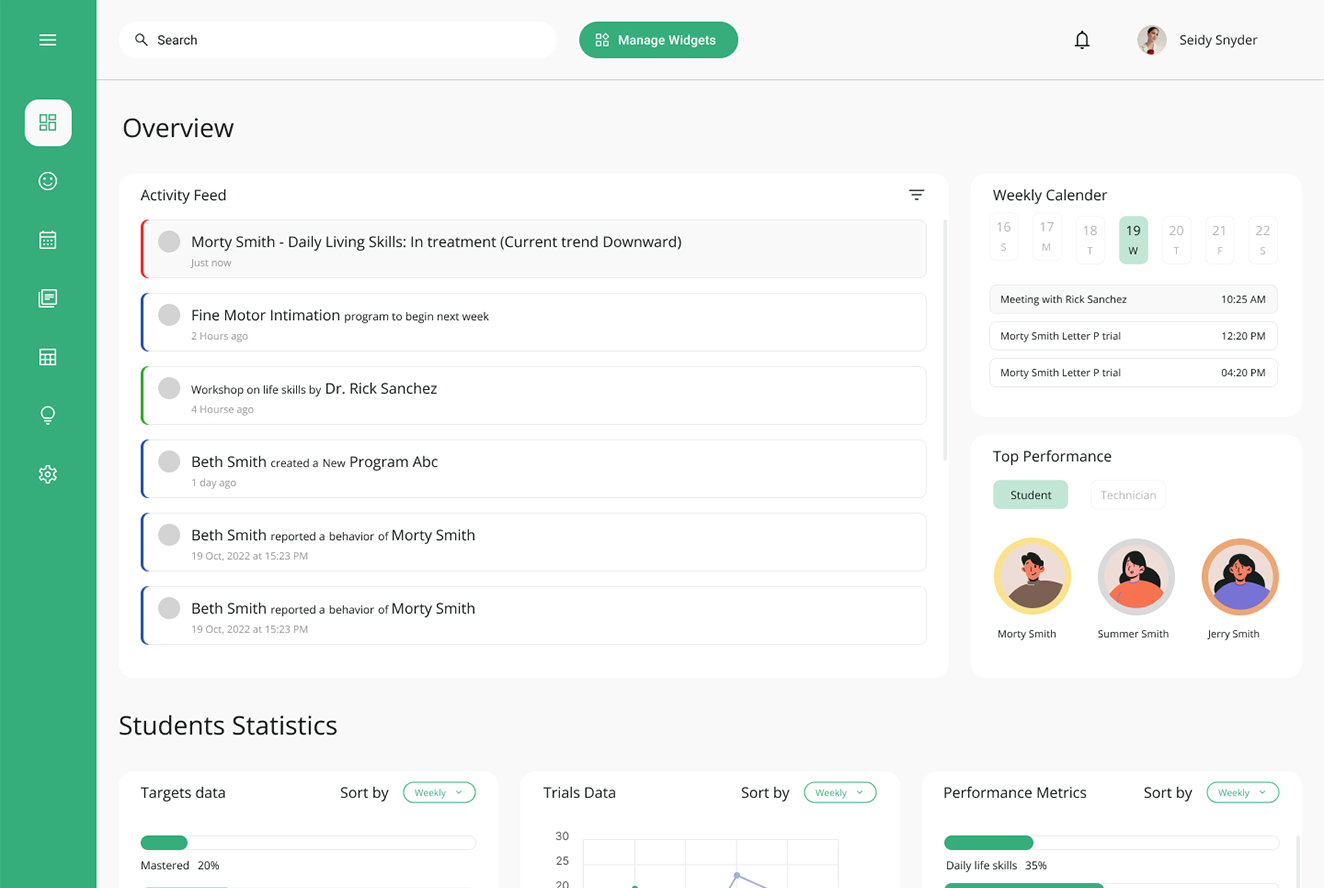1324x888 pixels.
Task: Switch Top Performance to Technician
Action: click(x=1128, y=495)
